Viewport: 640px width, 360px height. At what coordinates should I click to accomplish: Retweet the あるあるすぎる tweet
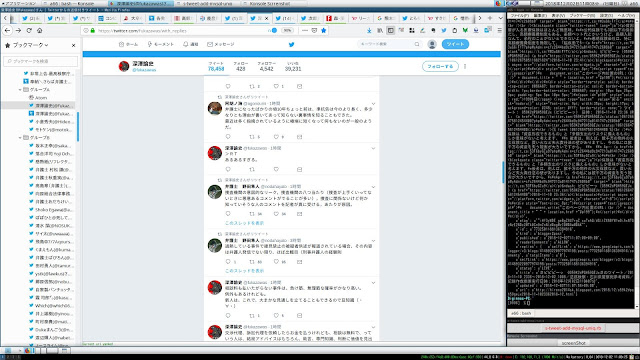[x=252, y=169]
